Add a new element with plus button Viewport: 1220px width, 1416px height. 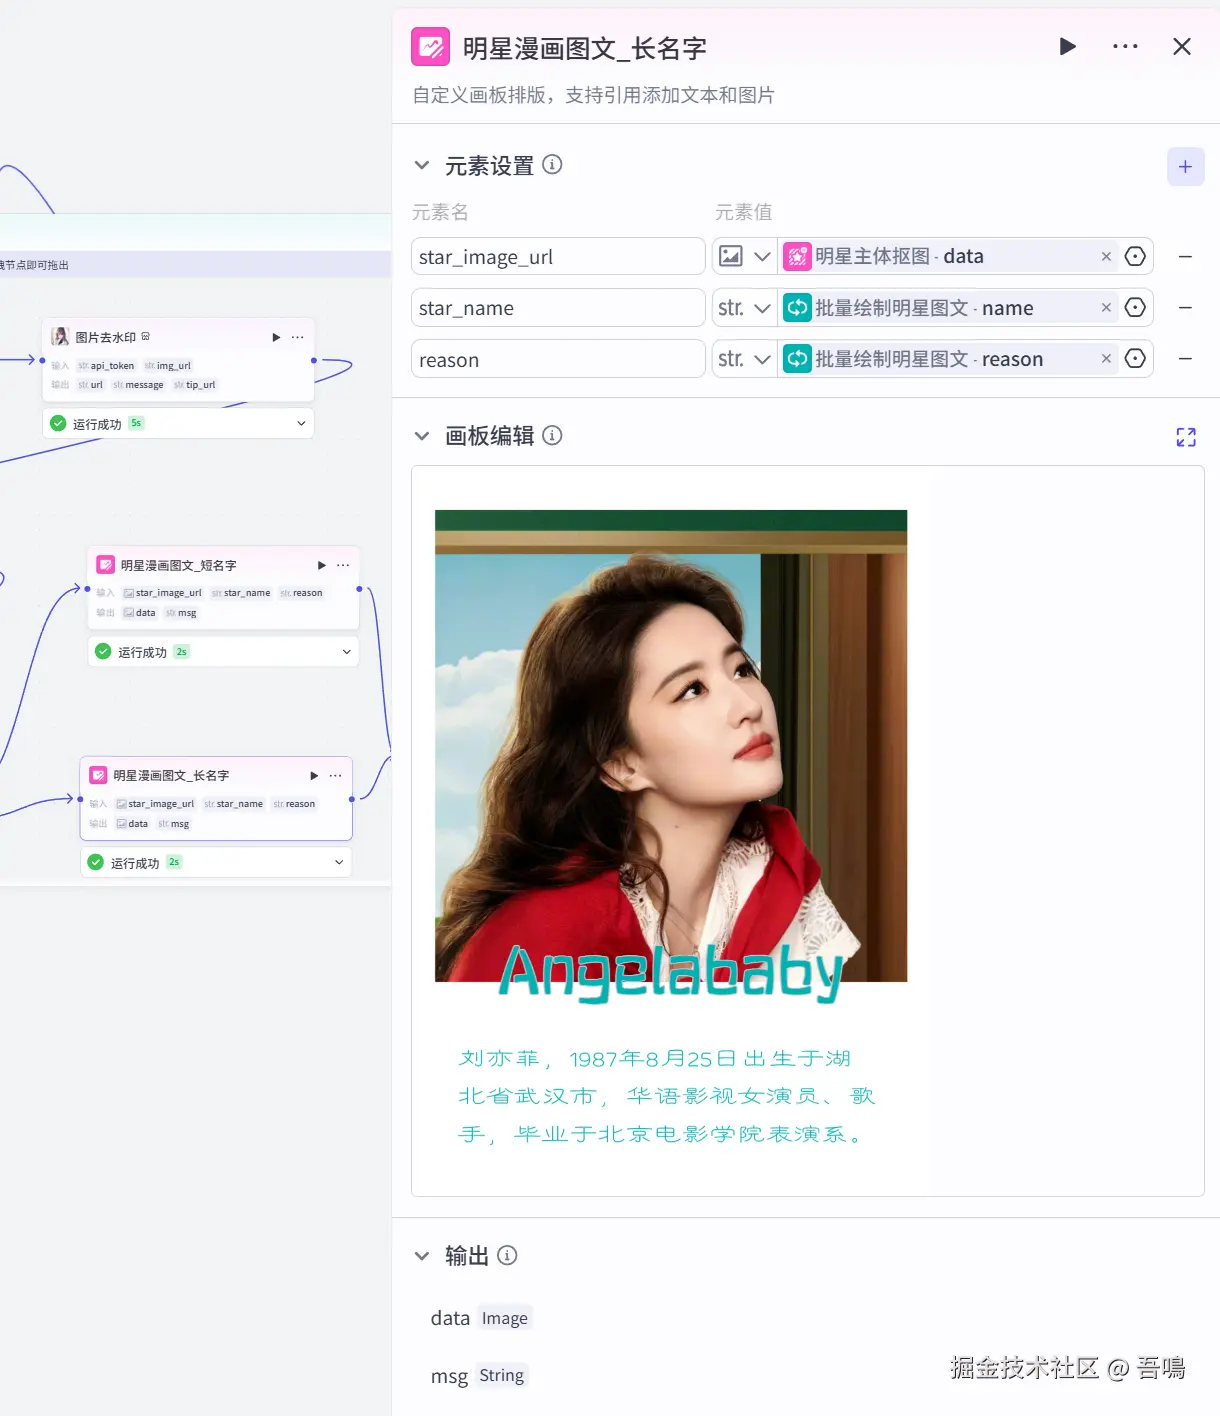pyautogui.click(x=1185, y=167)
